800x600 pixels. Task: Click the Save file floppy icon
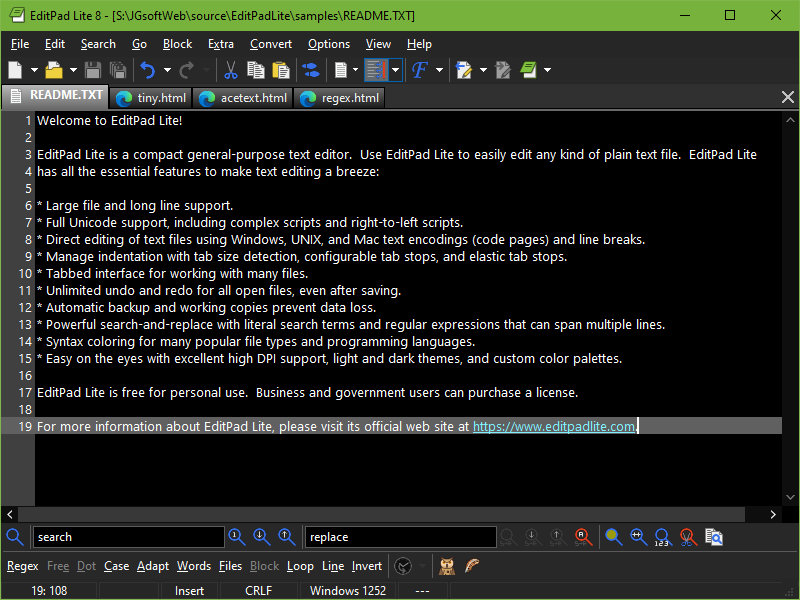pyautogui.click(x=93, y=70)
